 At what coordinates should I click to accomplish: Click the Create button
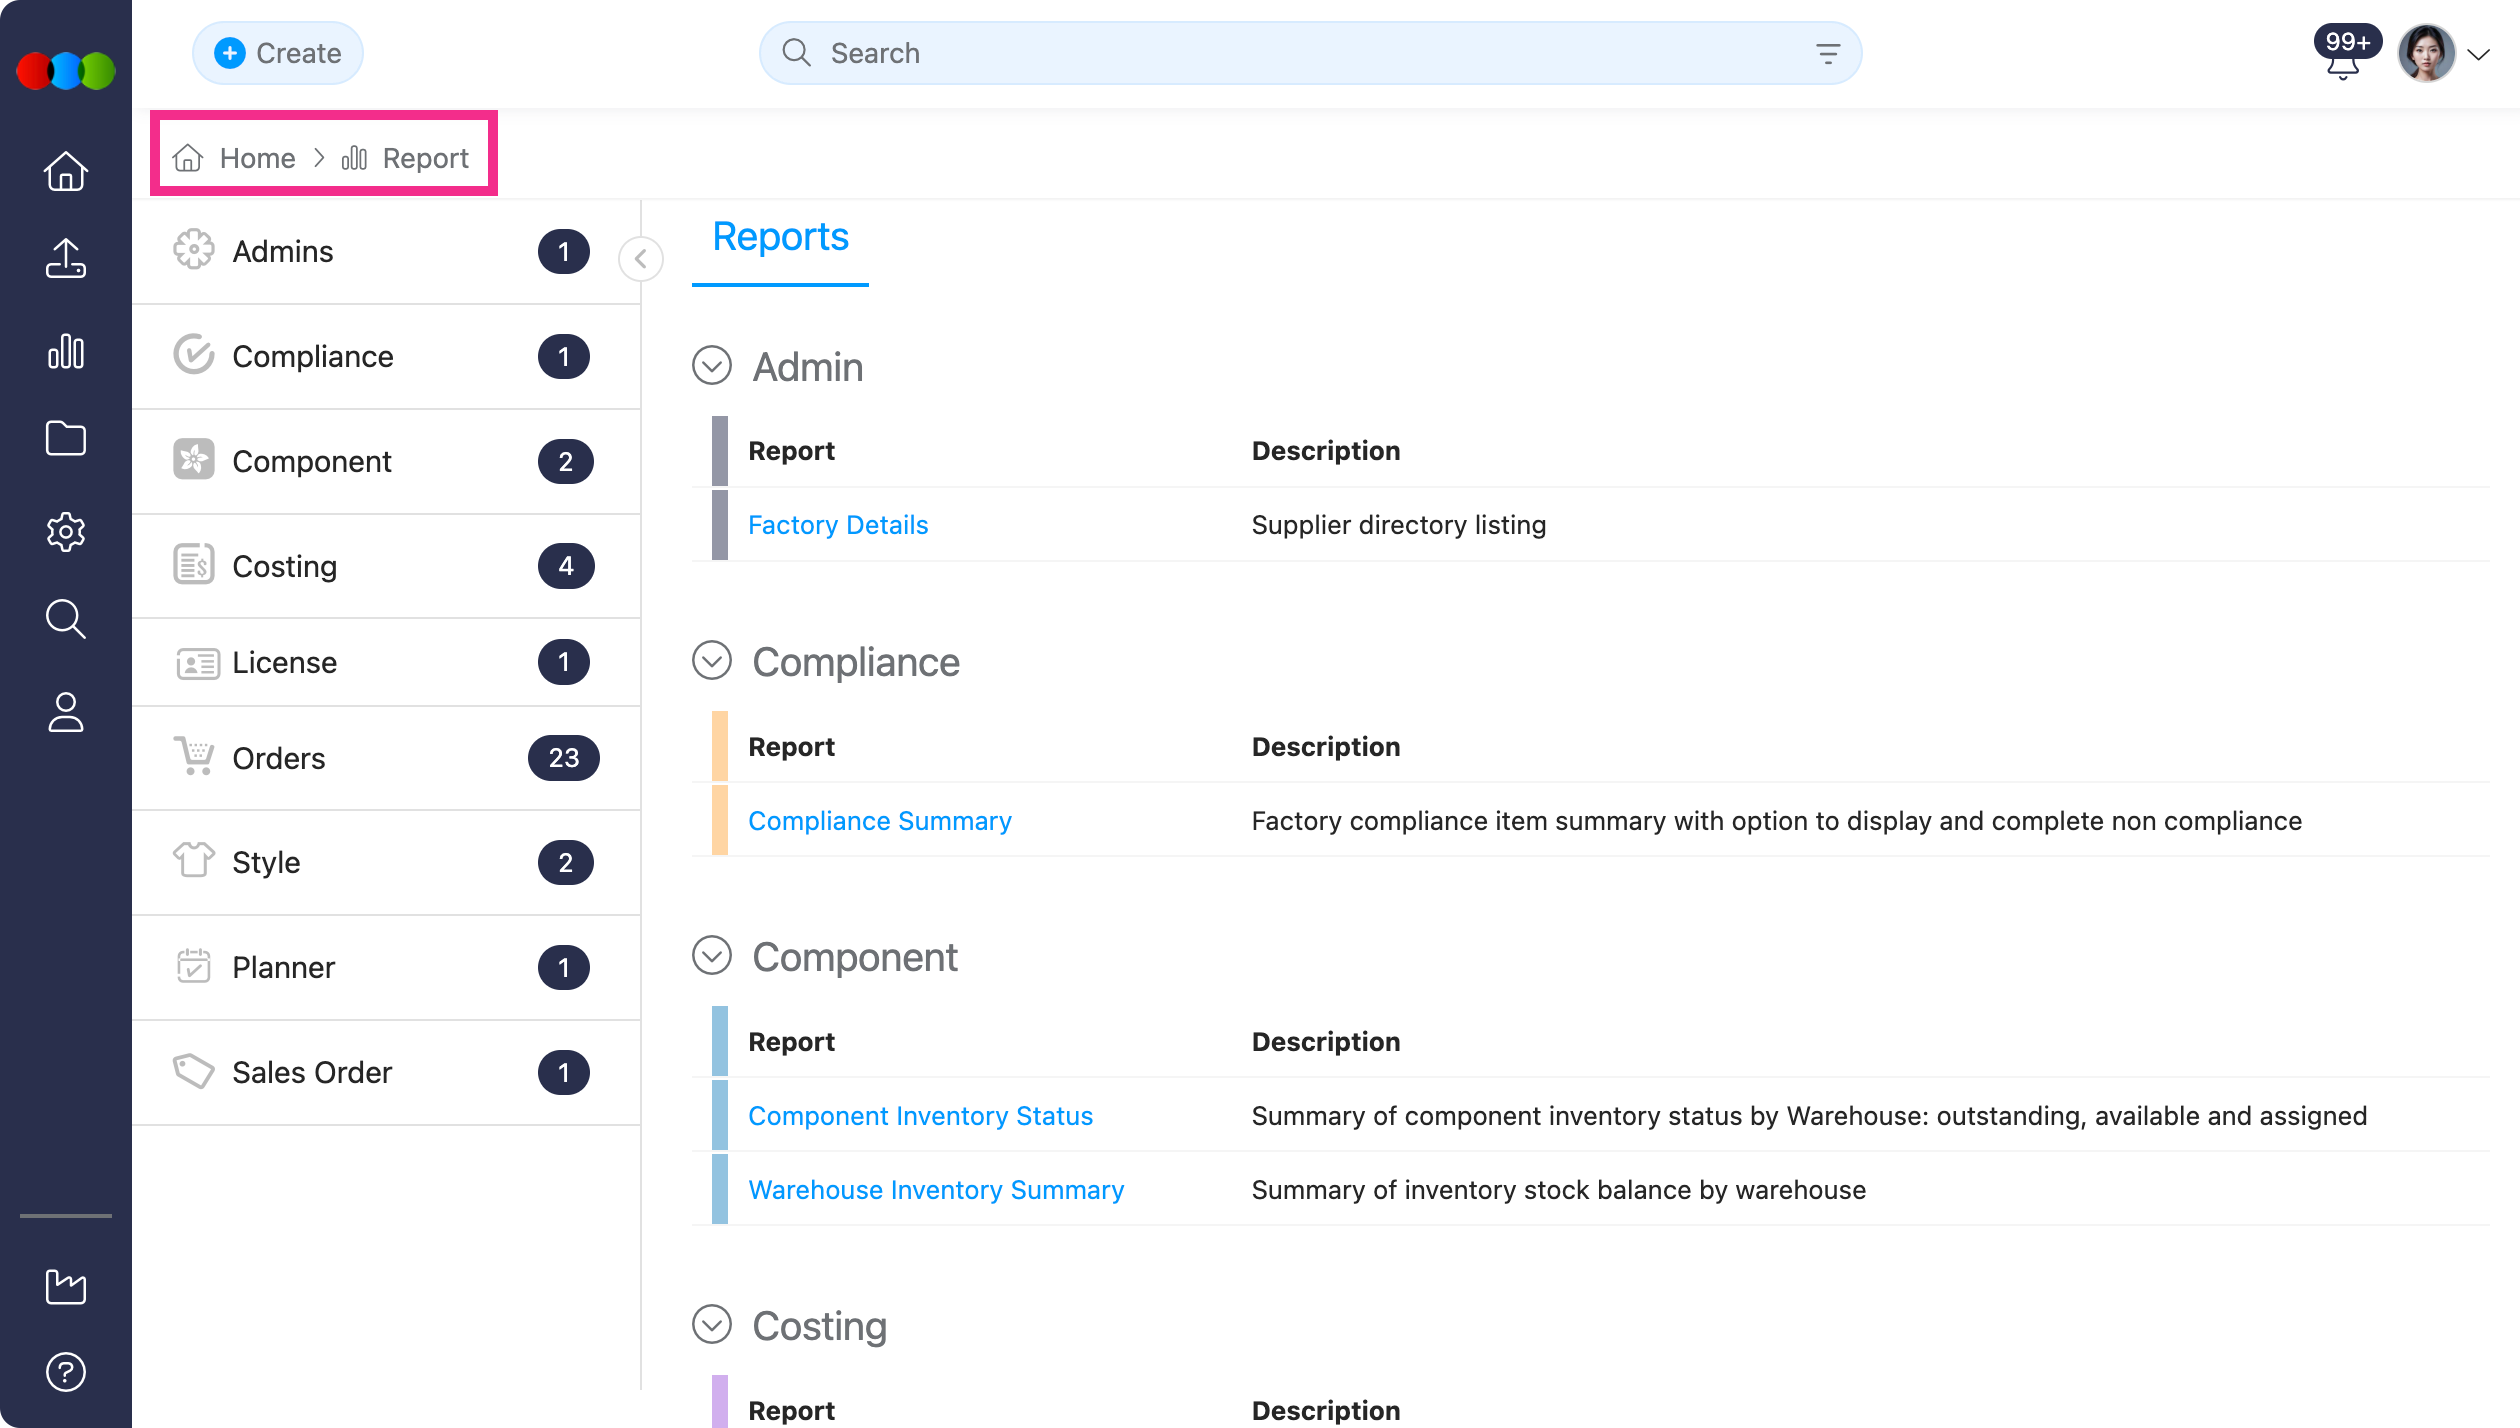click(278, 53)
